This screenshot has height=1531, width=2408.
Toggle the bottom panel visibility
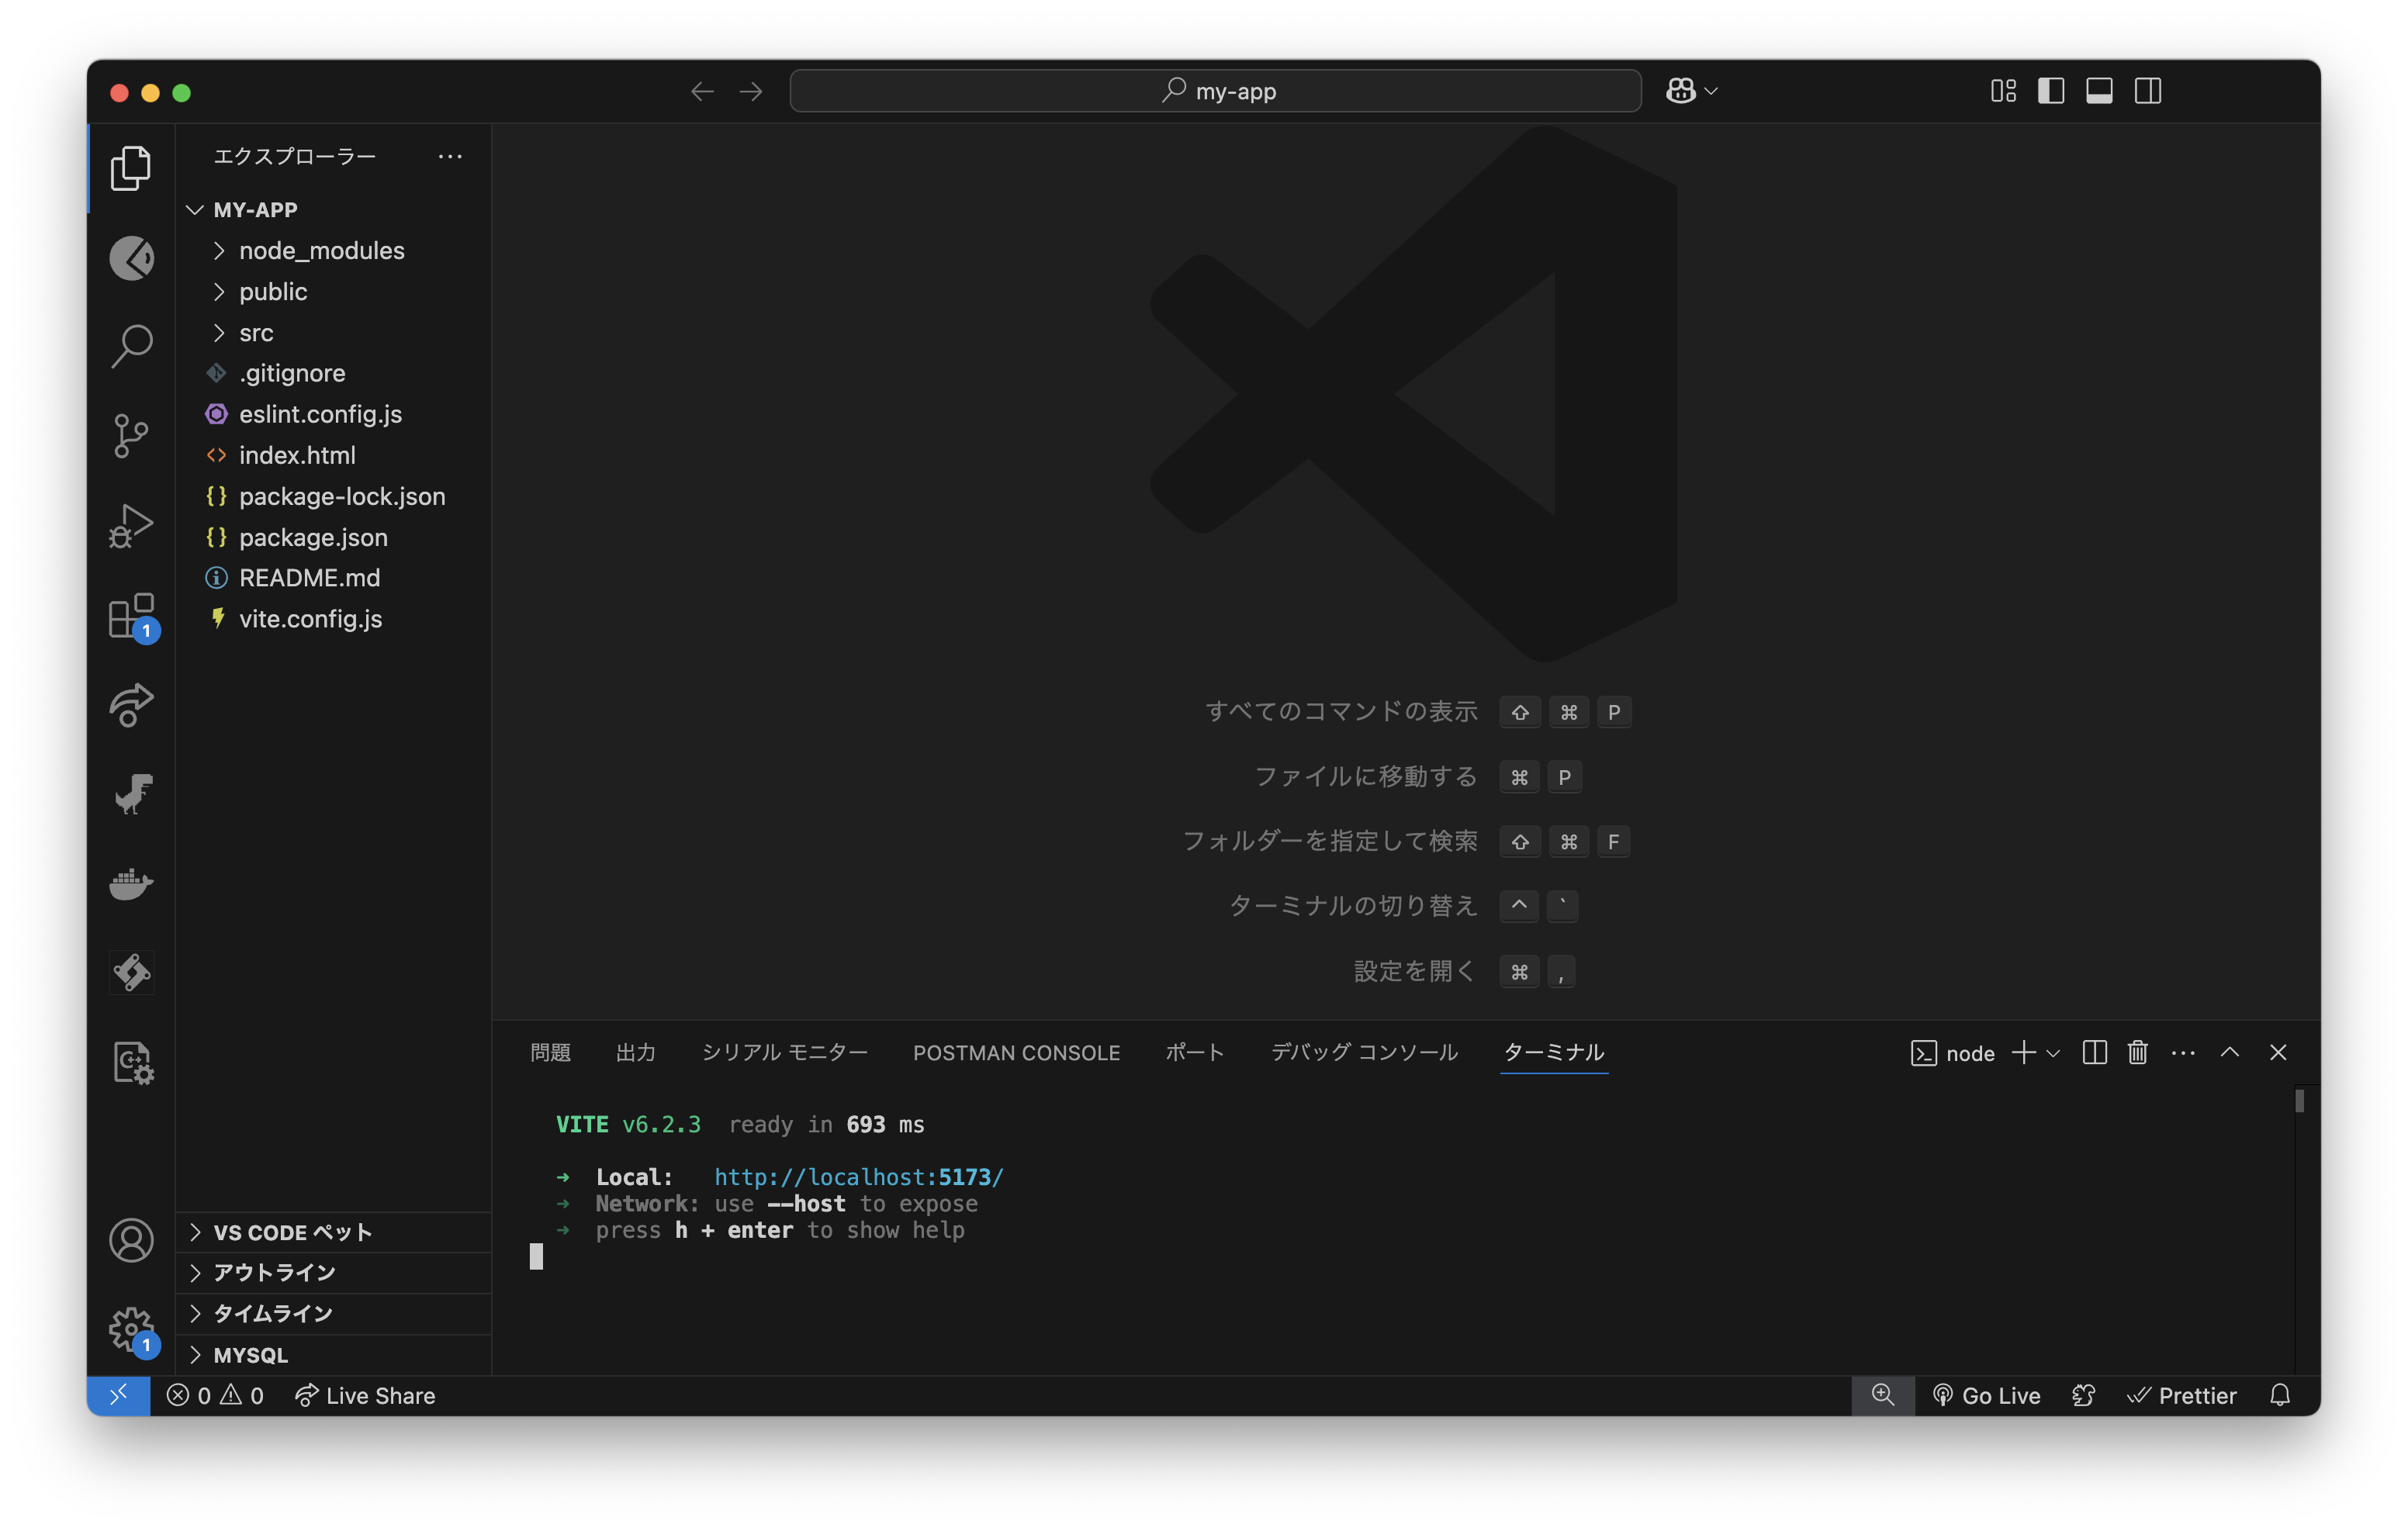pyautogui.click(x=2099, y=91)
